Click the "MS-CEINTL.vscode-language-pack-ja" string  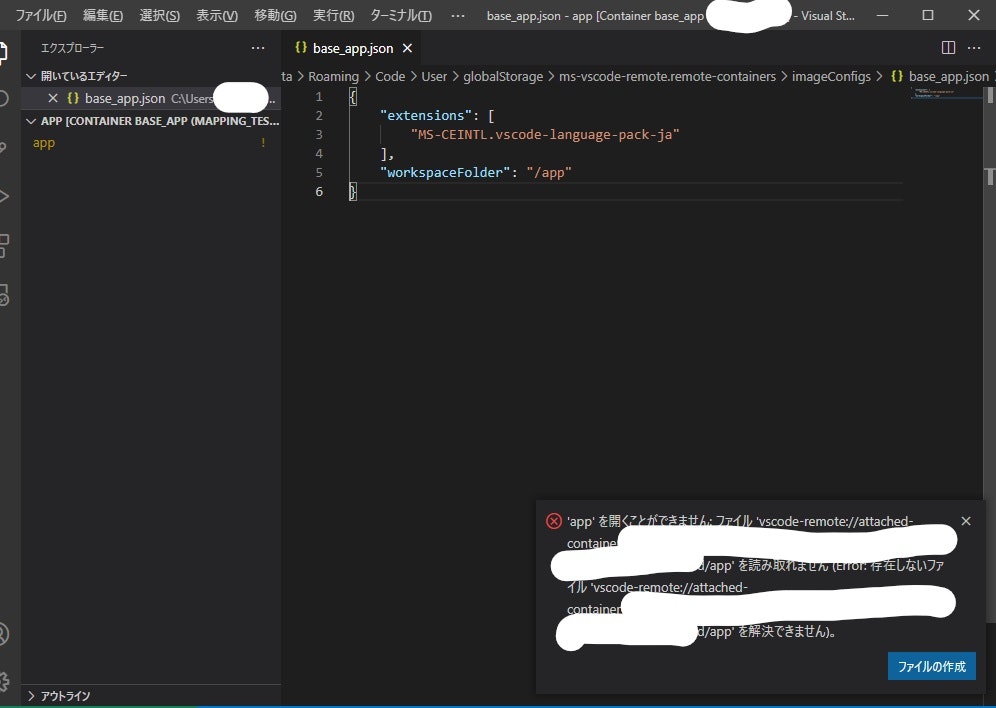545,135
